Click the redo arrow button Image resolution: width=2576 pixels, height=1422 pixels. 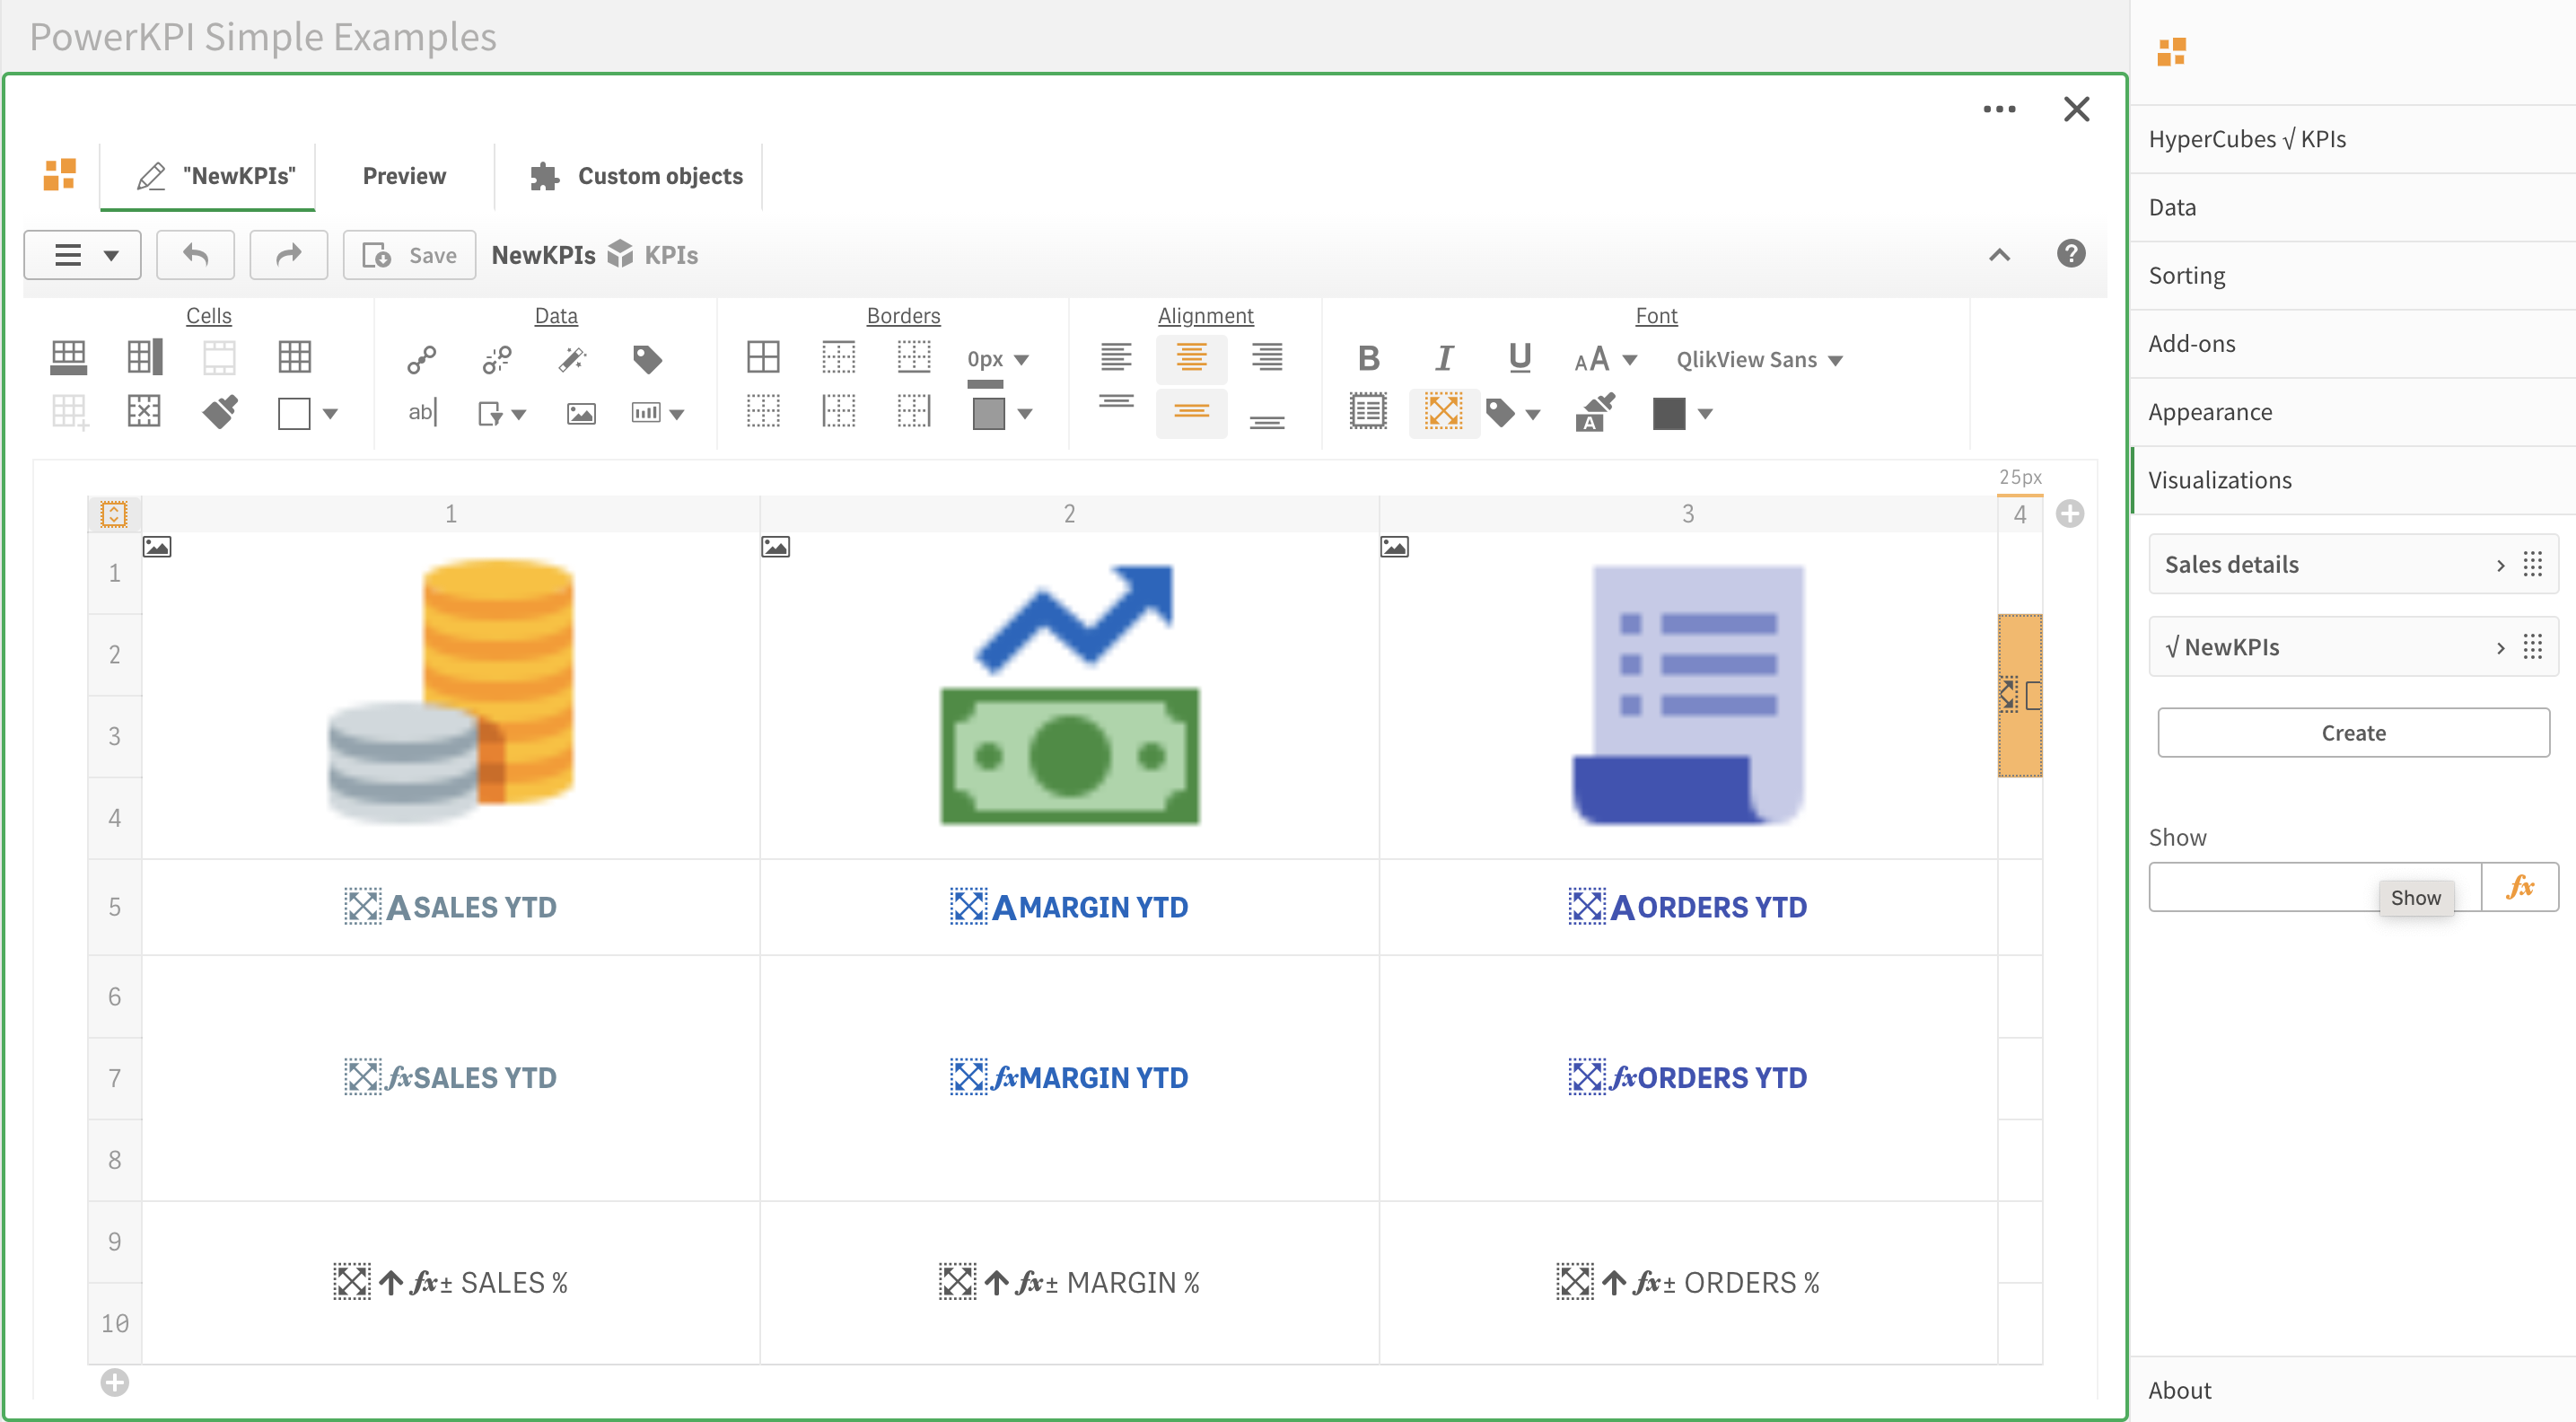click(288, 255)
